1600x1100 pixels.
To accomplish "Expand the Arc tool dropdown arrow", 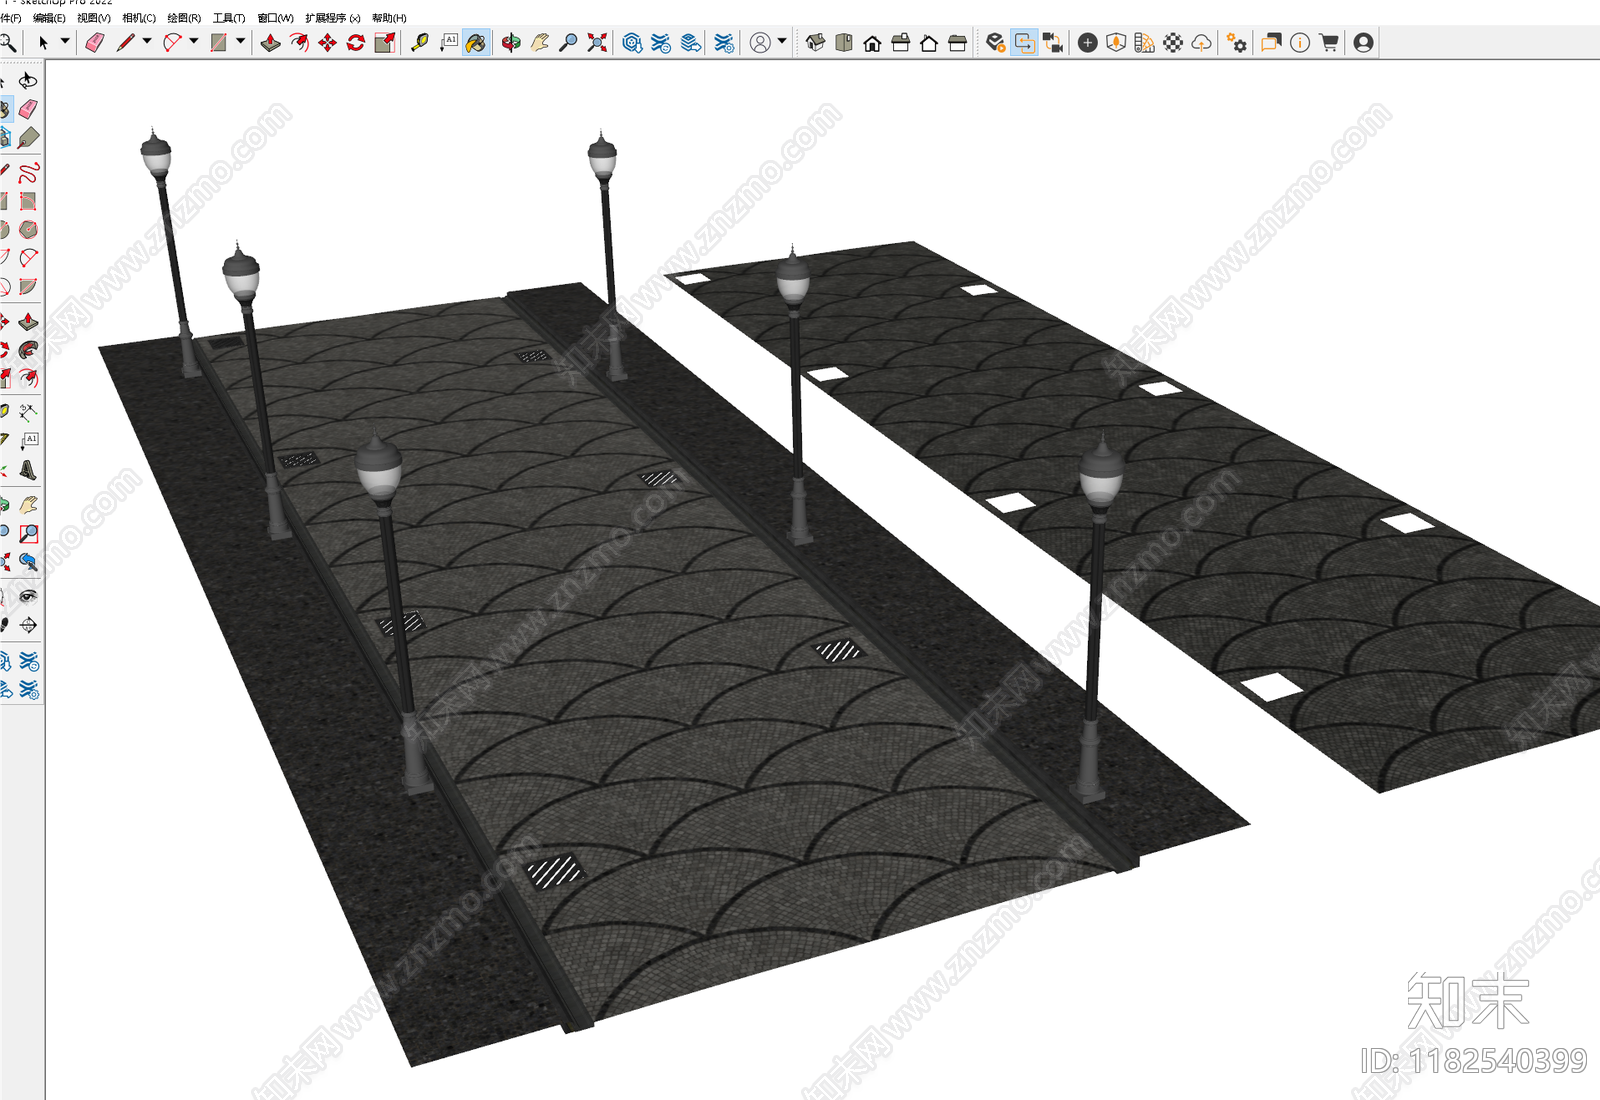I will click(x=194, y=41).
